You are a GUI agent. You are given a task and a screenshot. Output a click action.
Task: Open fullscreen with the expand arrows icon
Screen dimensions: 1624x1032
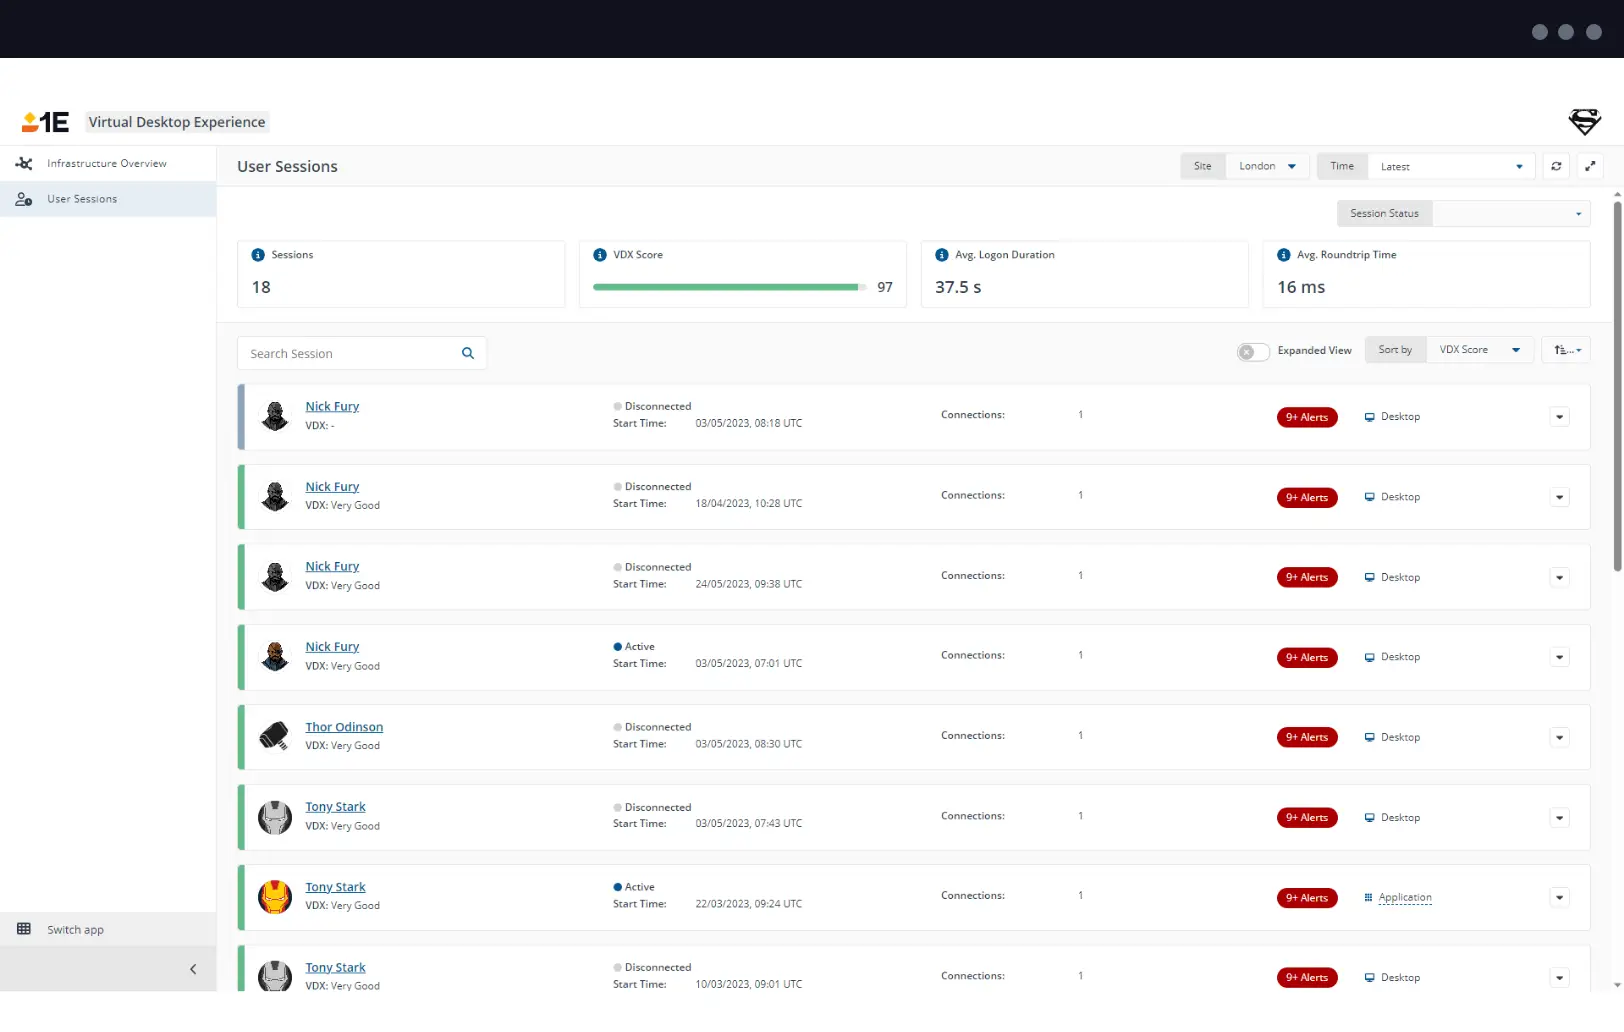[1590, 166]
